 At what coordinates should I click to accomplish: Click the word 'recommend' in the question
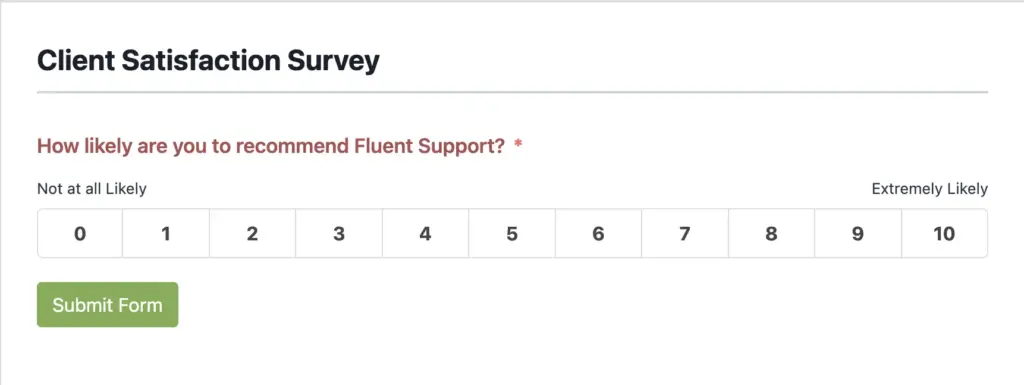pyautogui.click(x=293, y=146)
